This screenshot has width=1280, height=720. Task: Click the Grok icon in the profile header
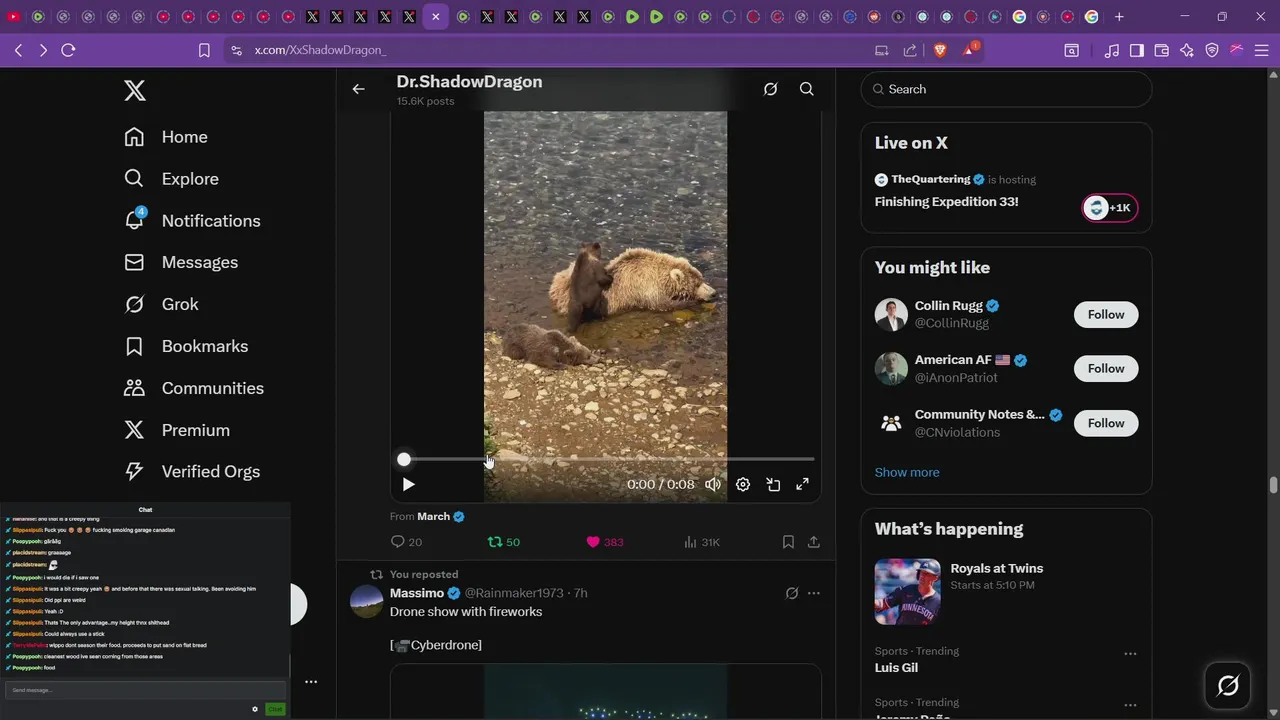coord(770,89)
